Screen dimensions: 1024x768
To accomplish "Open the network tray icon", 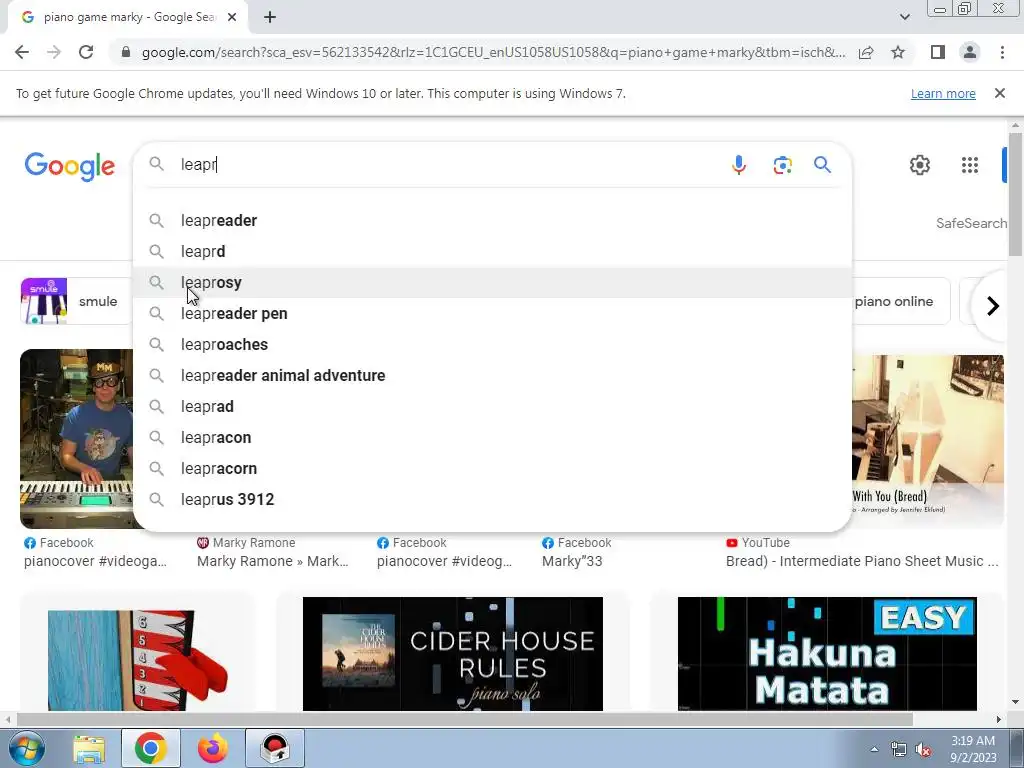I will pyautogui.click(x=899, y=750).
